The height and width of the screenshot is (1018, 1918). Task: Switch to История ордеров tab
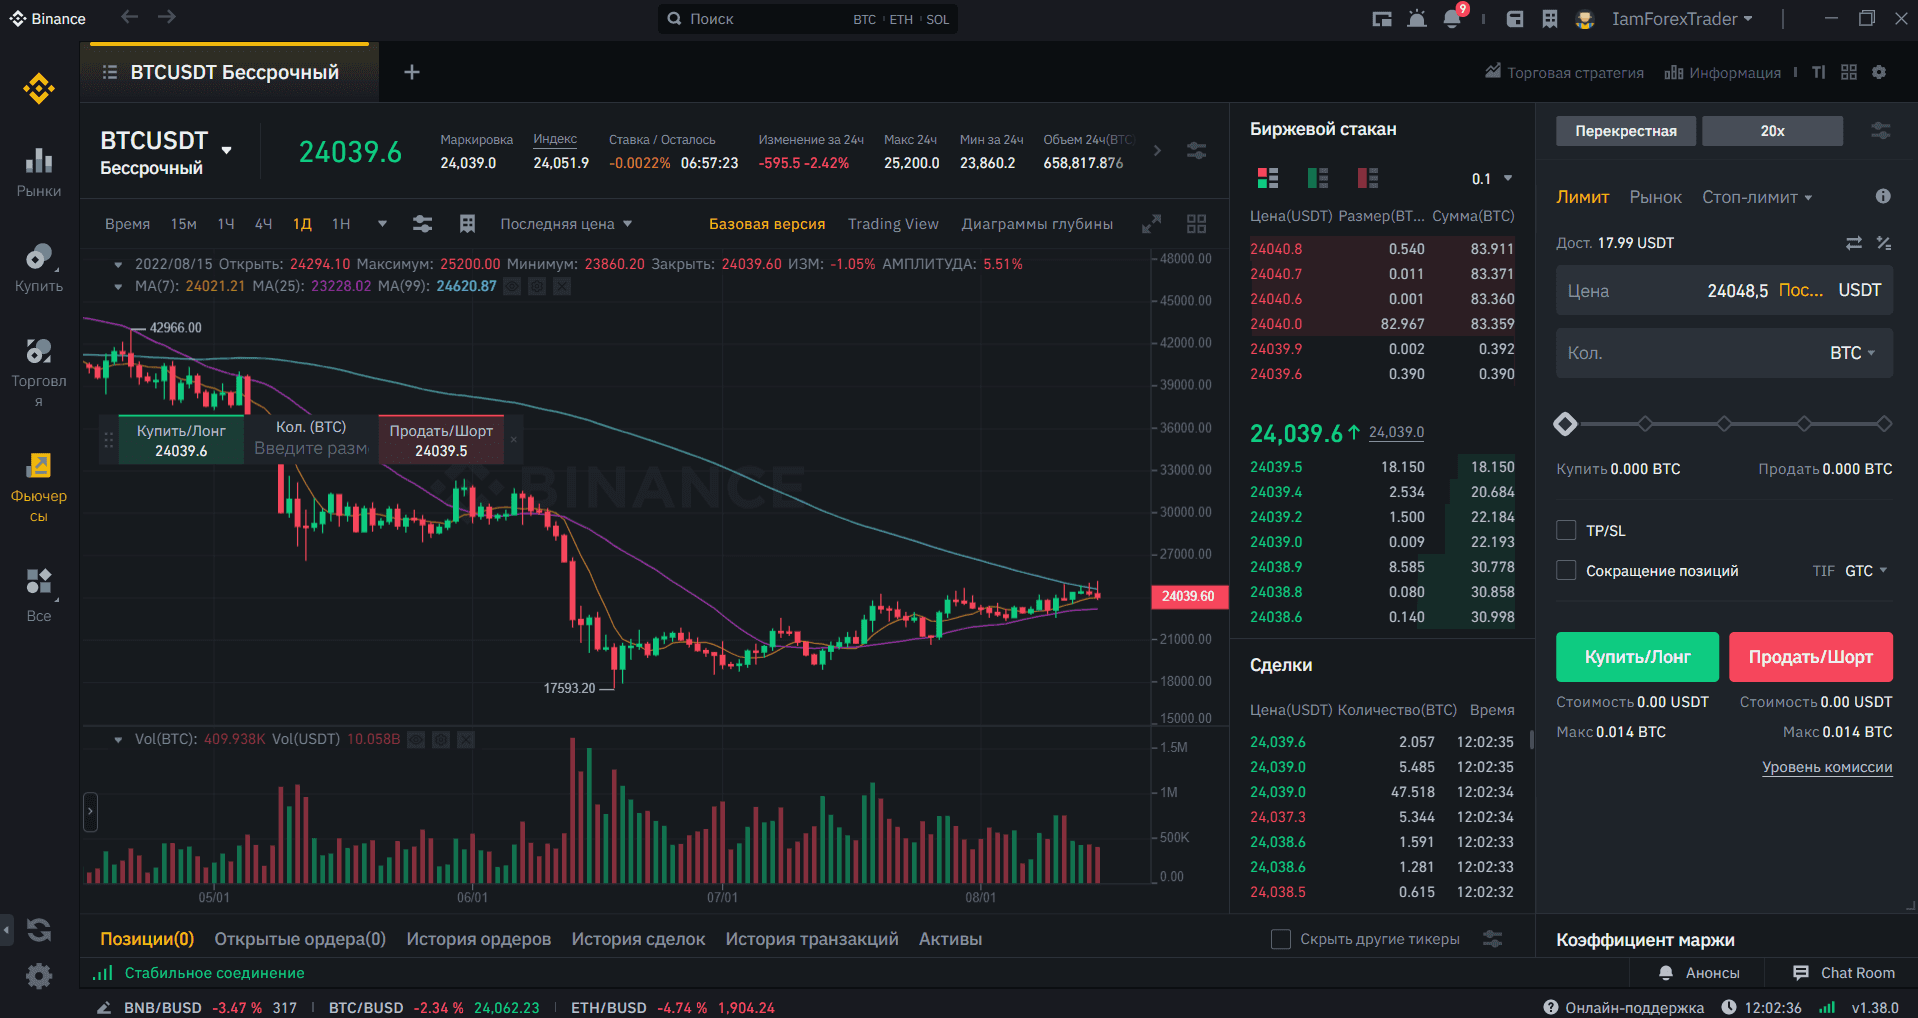478,939
